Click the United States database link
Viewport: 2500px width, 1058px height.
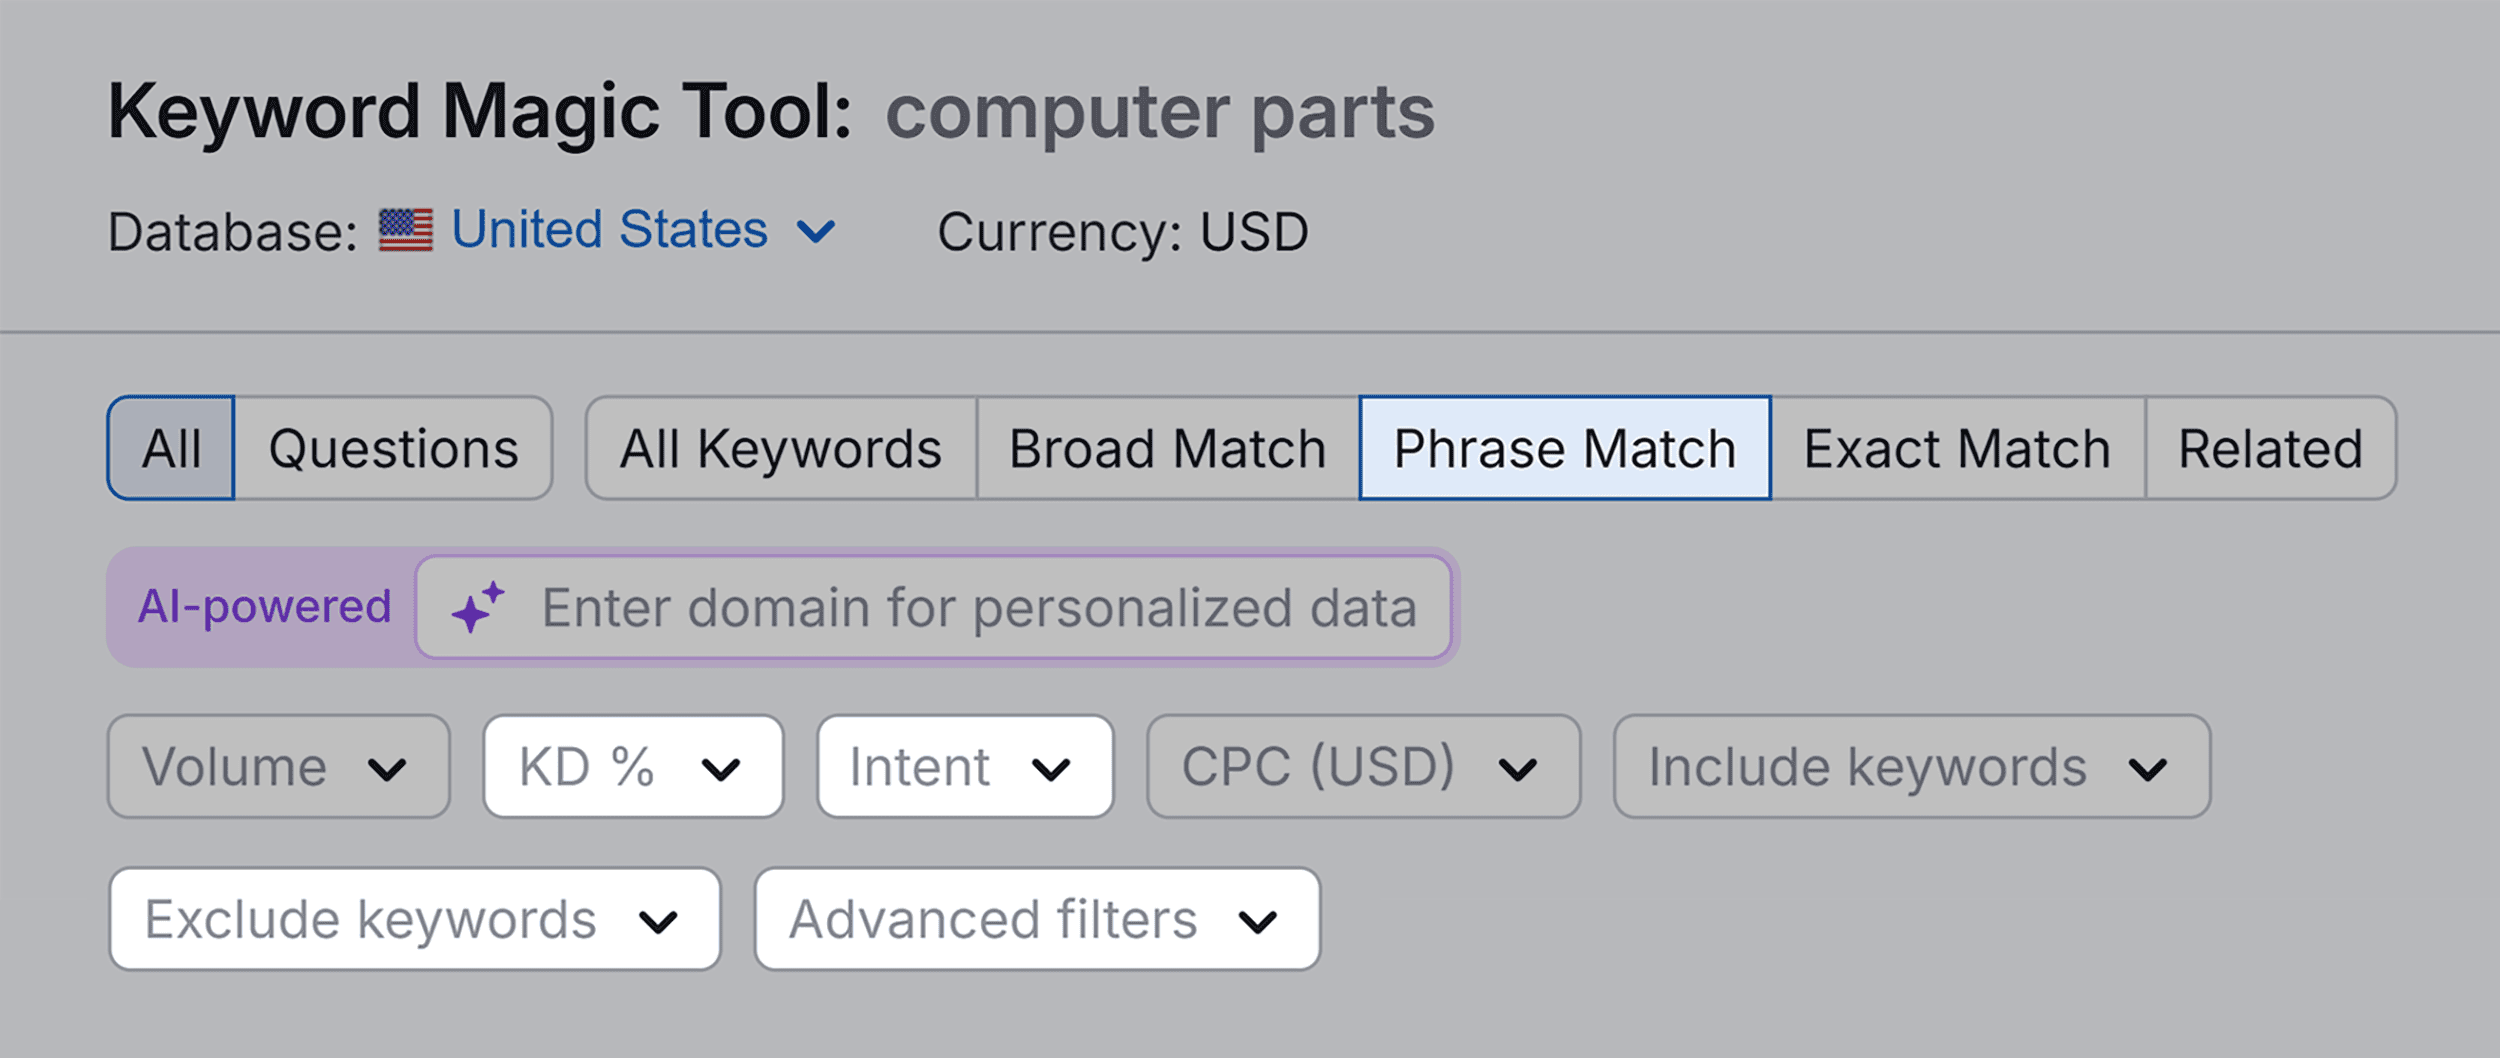(x=609, y=230)
